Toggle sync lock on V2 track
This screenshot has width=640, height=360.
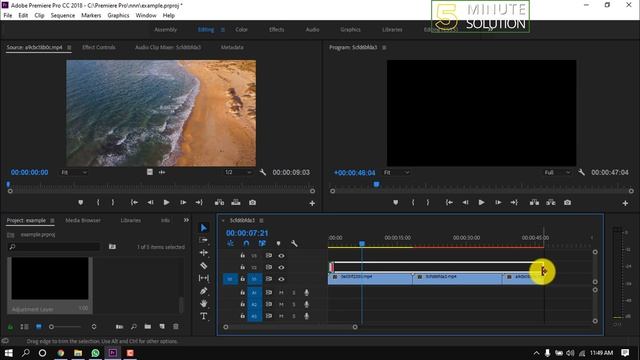tap(269, 267)
